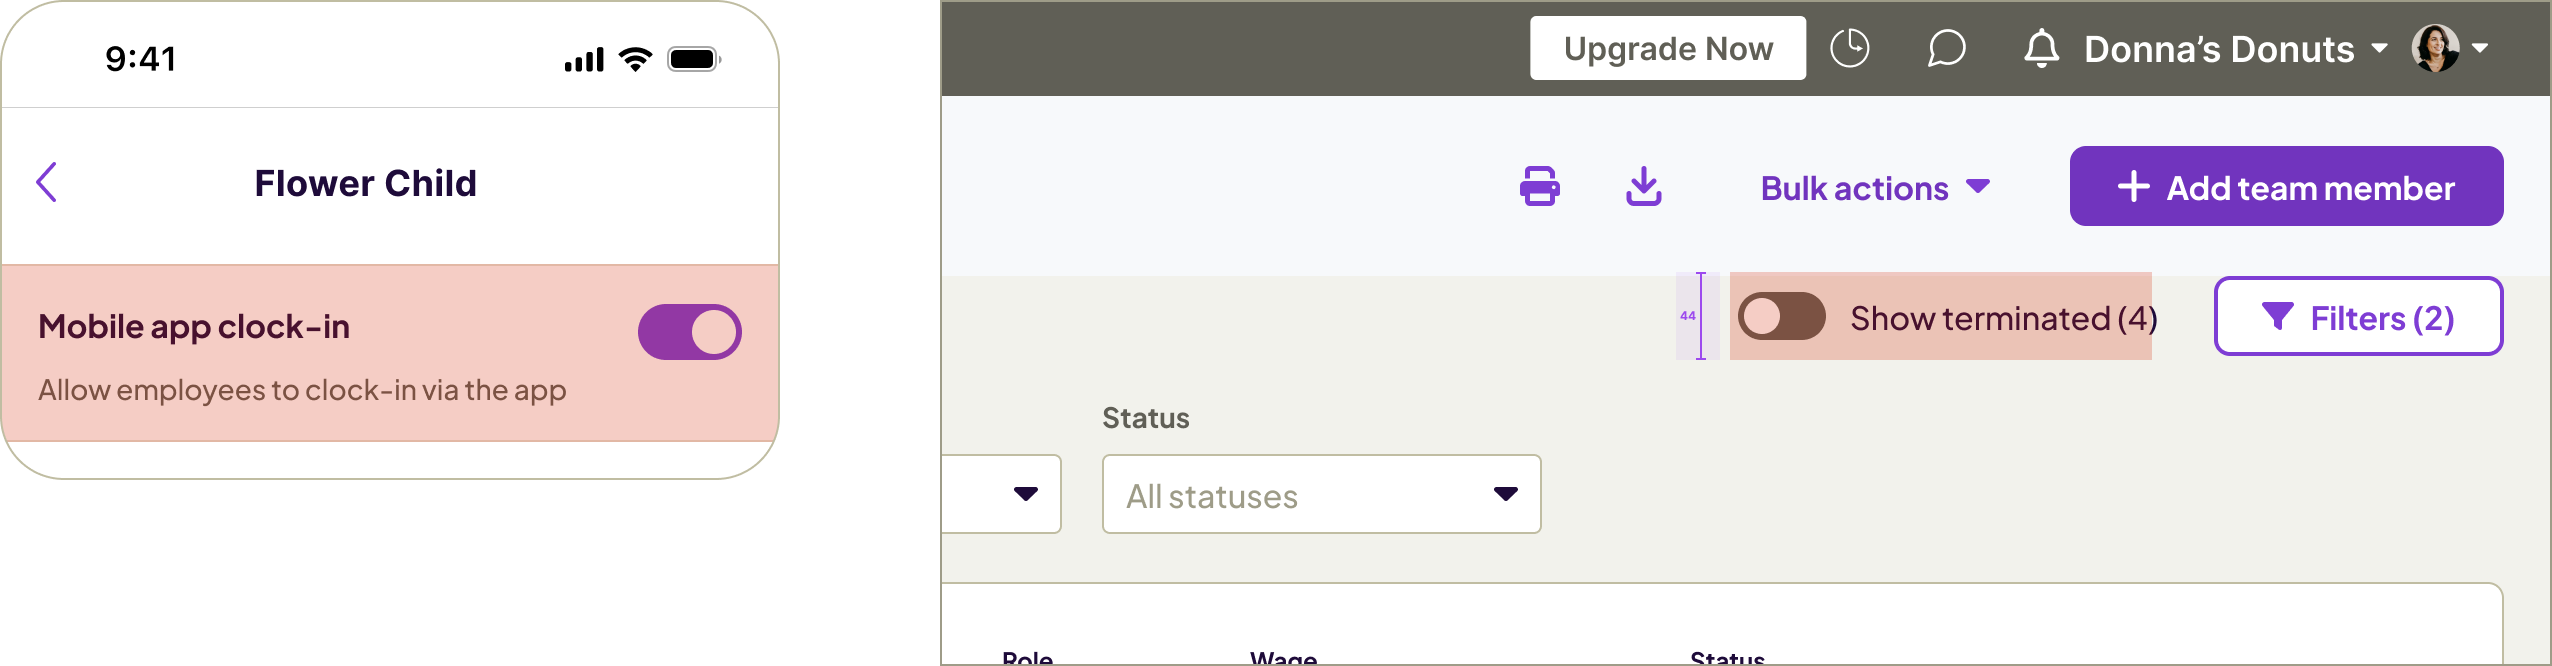Viewport: 2552px width, 666px height.
Task: Click the Upgrade Now button
Action: point(1667,48)
